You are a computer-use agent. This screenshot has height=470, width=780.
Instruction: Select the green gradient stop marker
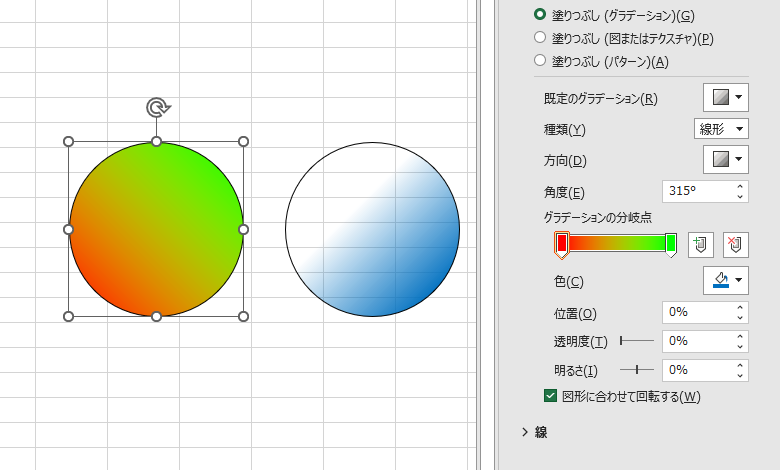coord(671,243)
